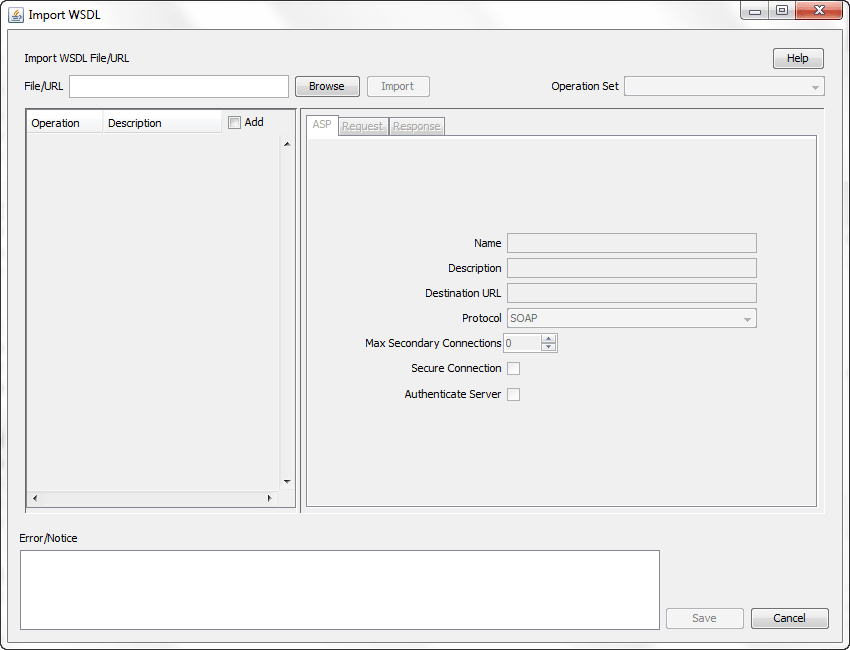
Task: Maximize the Import WSDL window
Action: (x=782, y=11)
